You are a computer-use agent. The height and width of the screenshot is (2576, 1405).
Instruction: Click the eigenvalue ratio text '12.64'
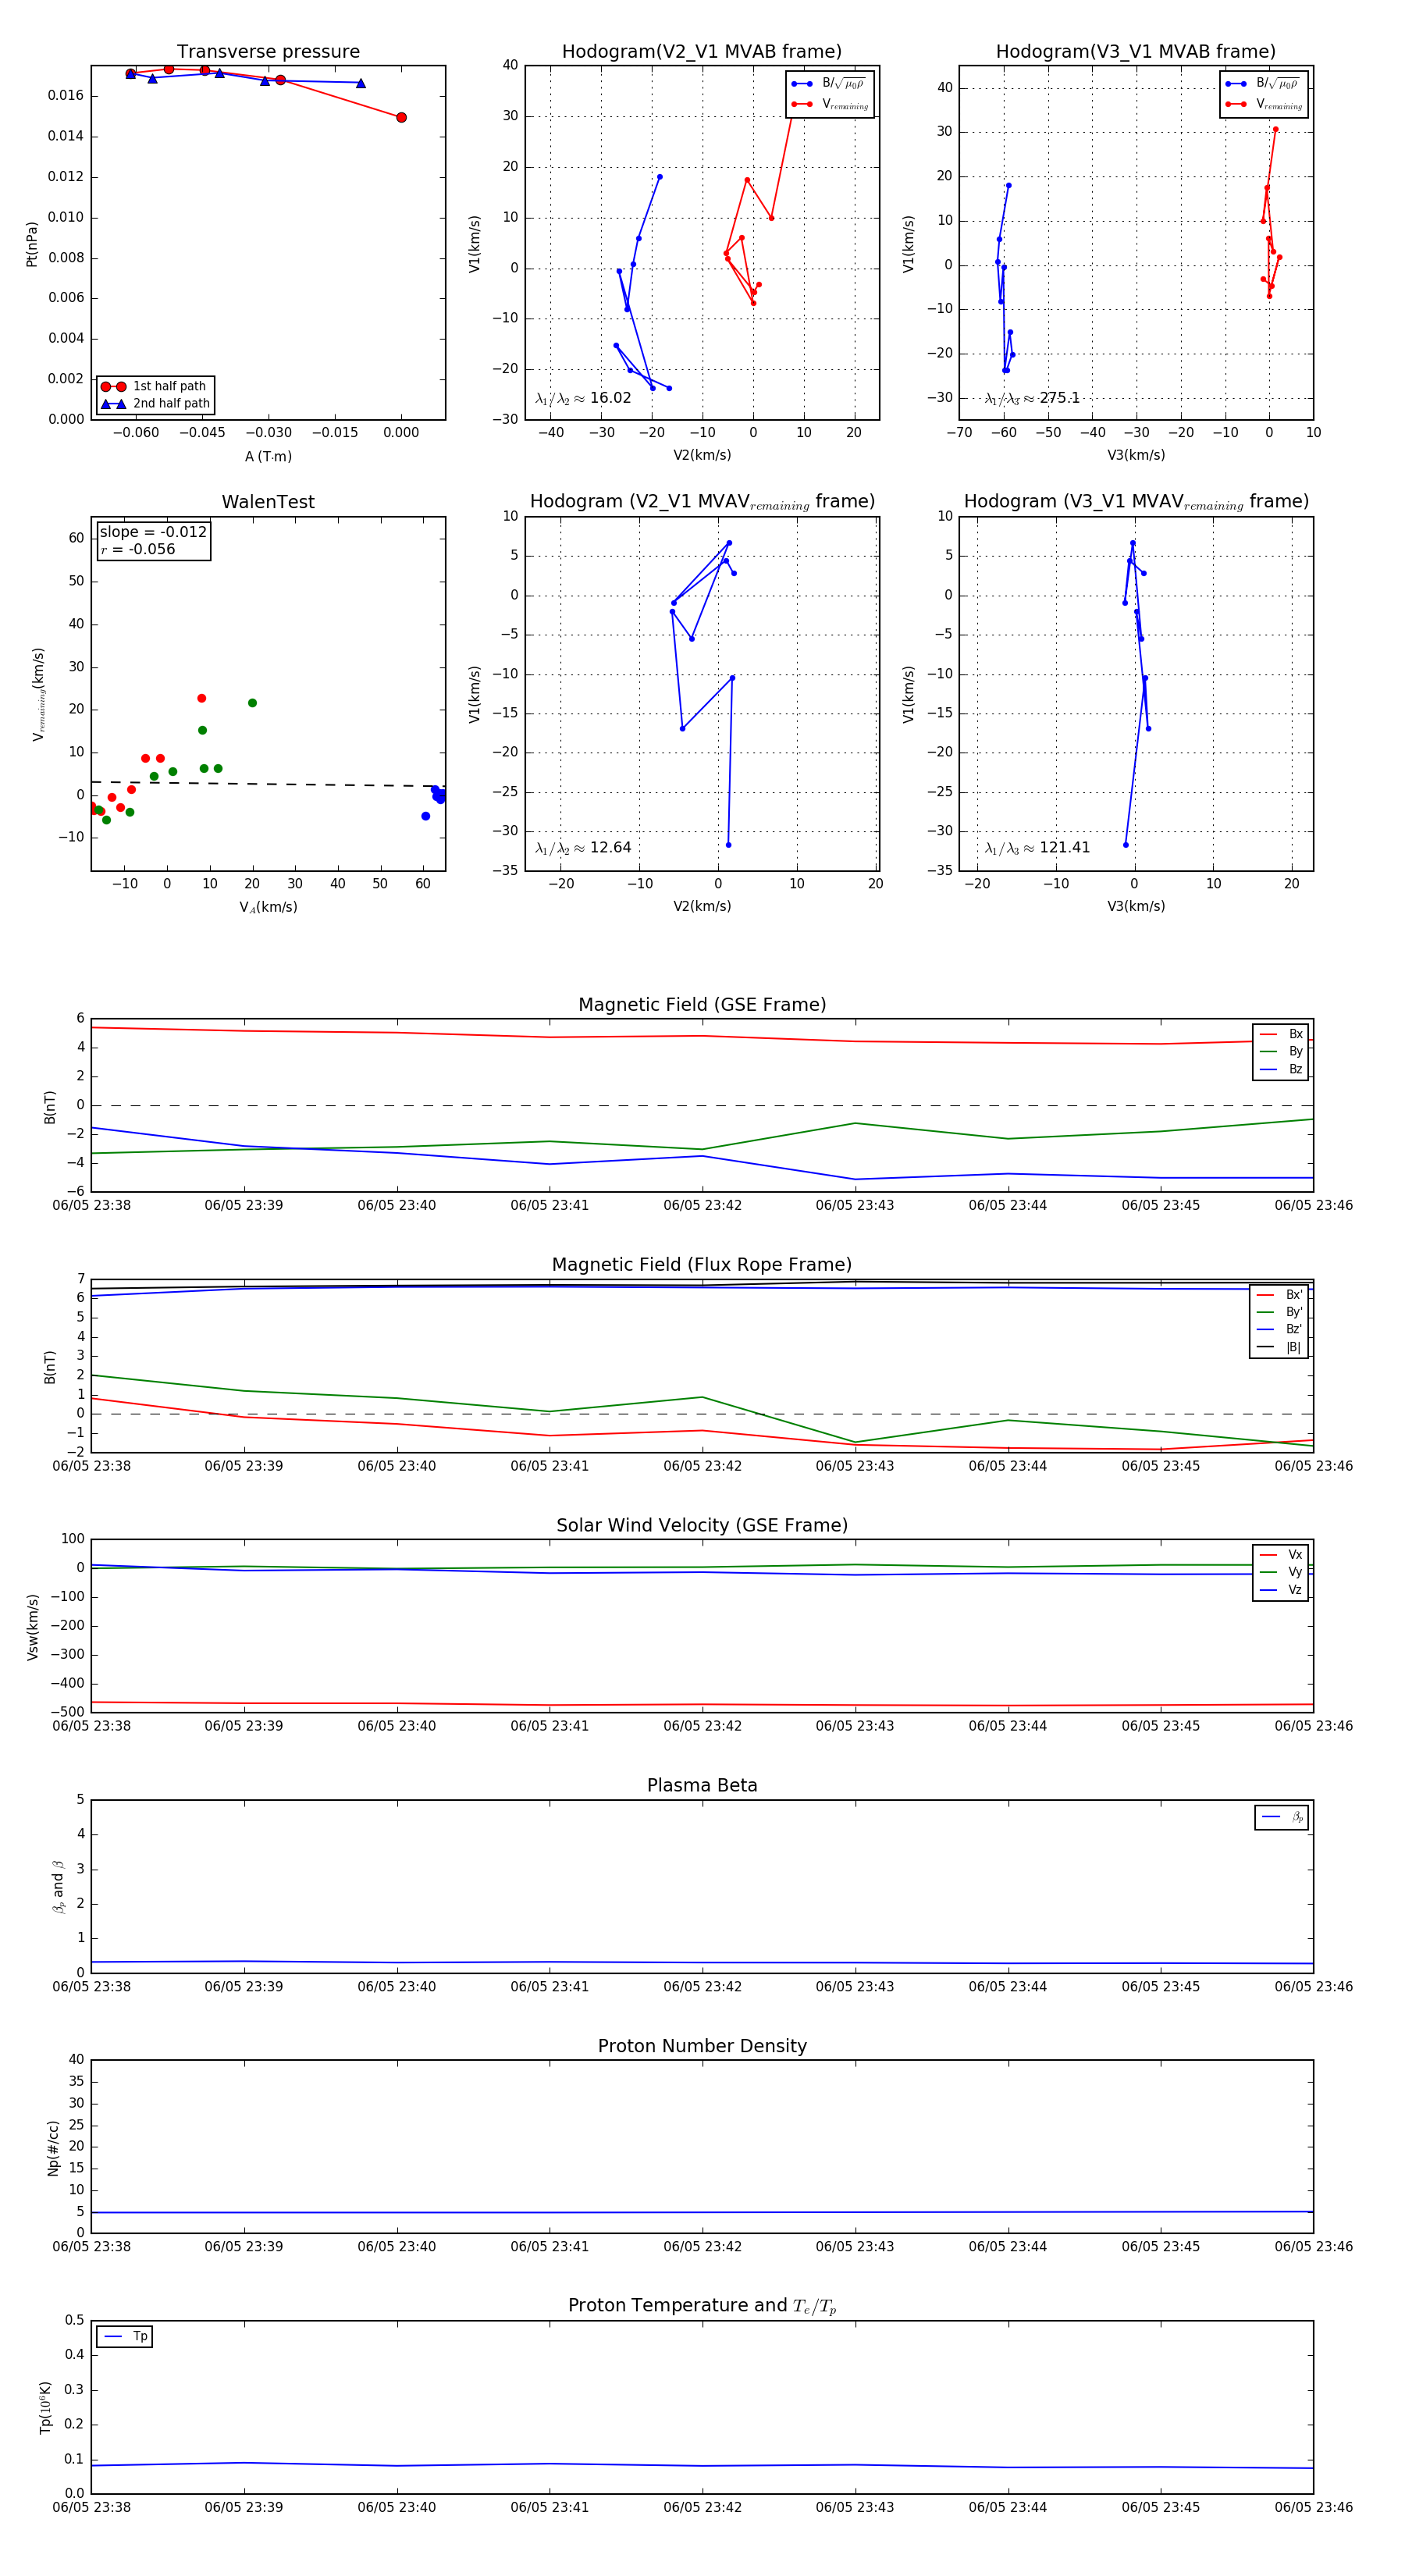610,848
